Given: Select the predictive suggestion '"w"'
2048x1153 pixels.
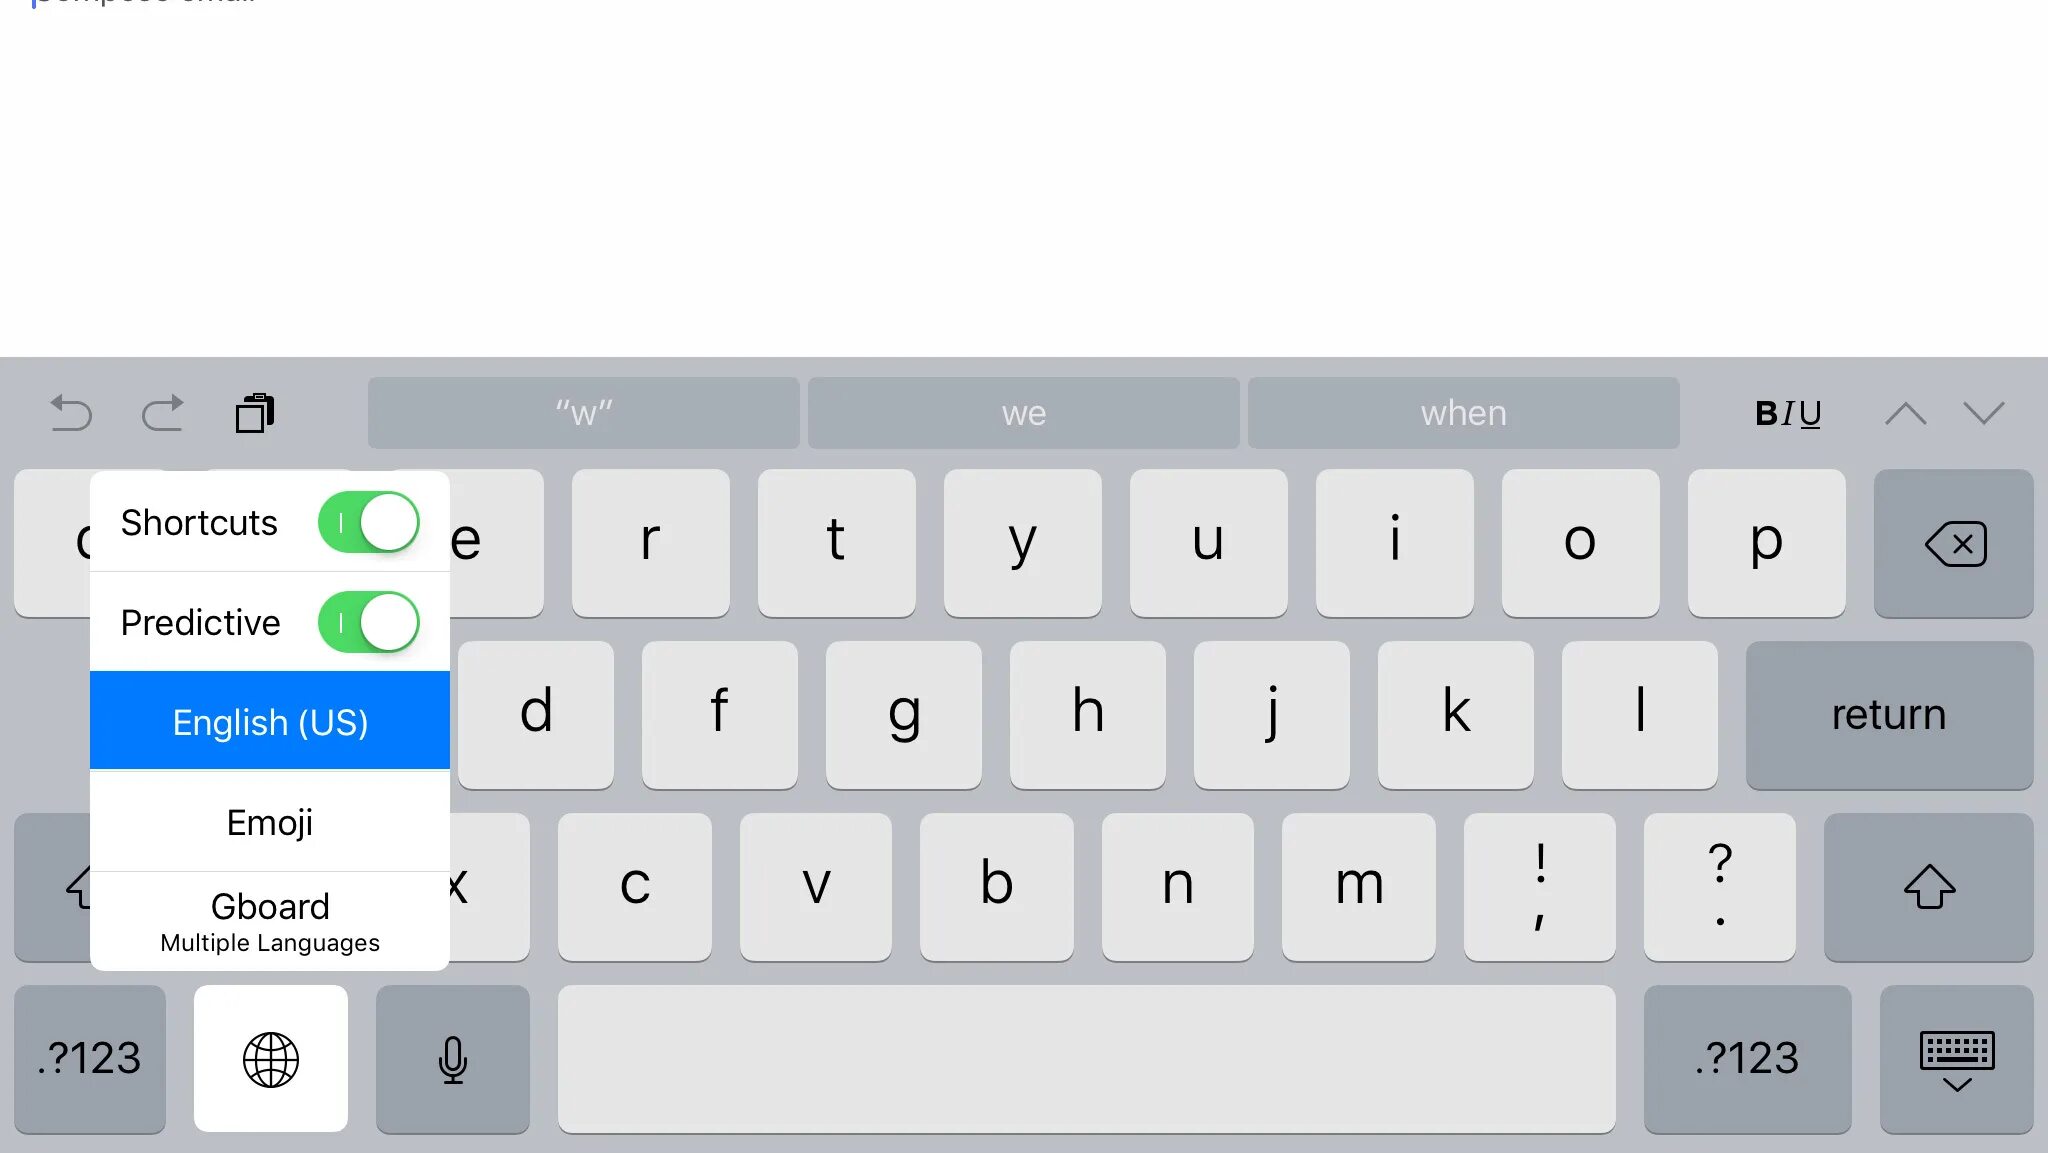Looking at the screenshot, I should click(584, 411).
